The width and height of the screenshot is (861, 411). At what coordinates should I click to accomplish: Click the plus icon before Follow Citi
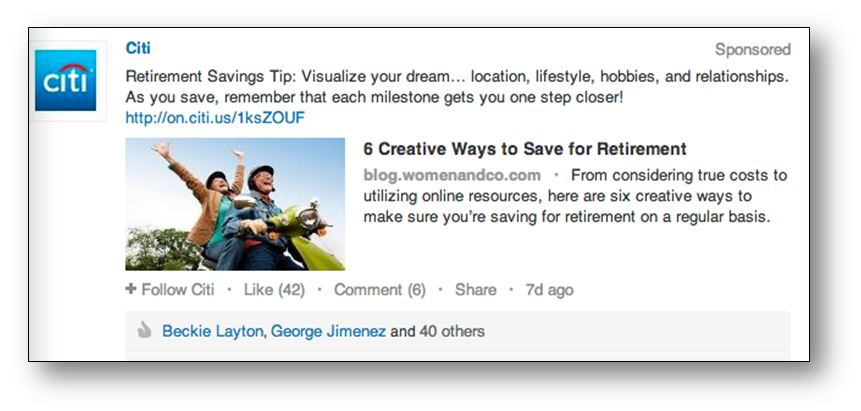(131, 289)
